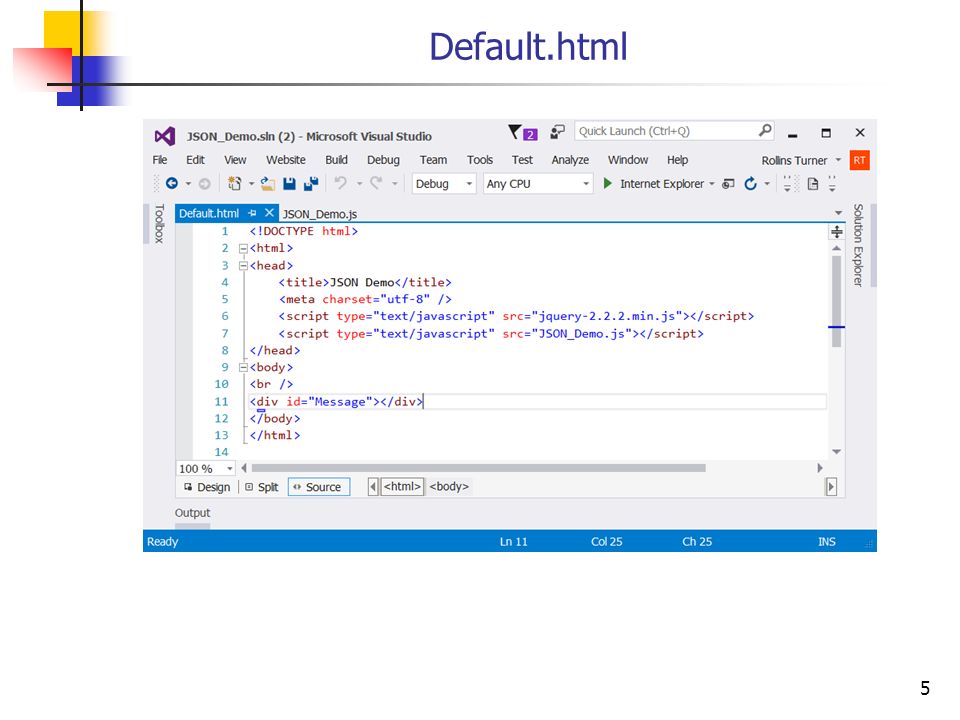The image size is (960, 720).
Task: Open the Solution Explorer side panel
Action: click(858, 245)
